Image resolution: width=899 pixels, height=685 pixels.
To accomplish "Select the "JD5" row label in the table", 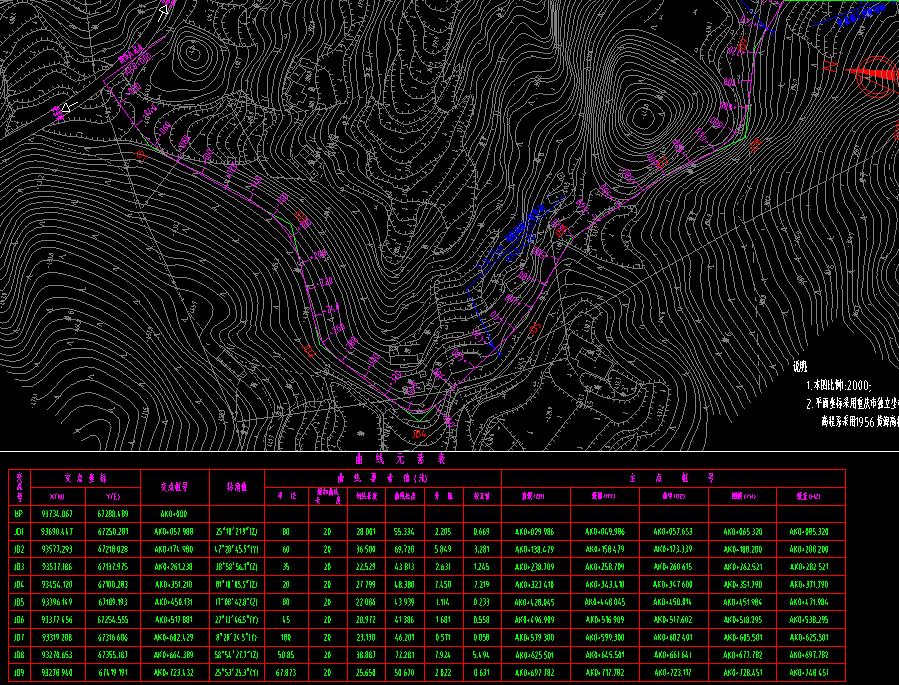I will pos(19,602).
